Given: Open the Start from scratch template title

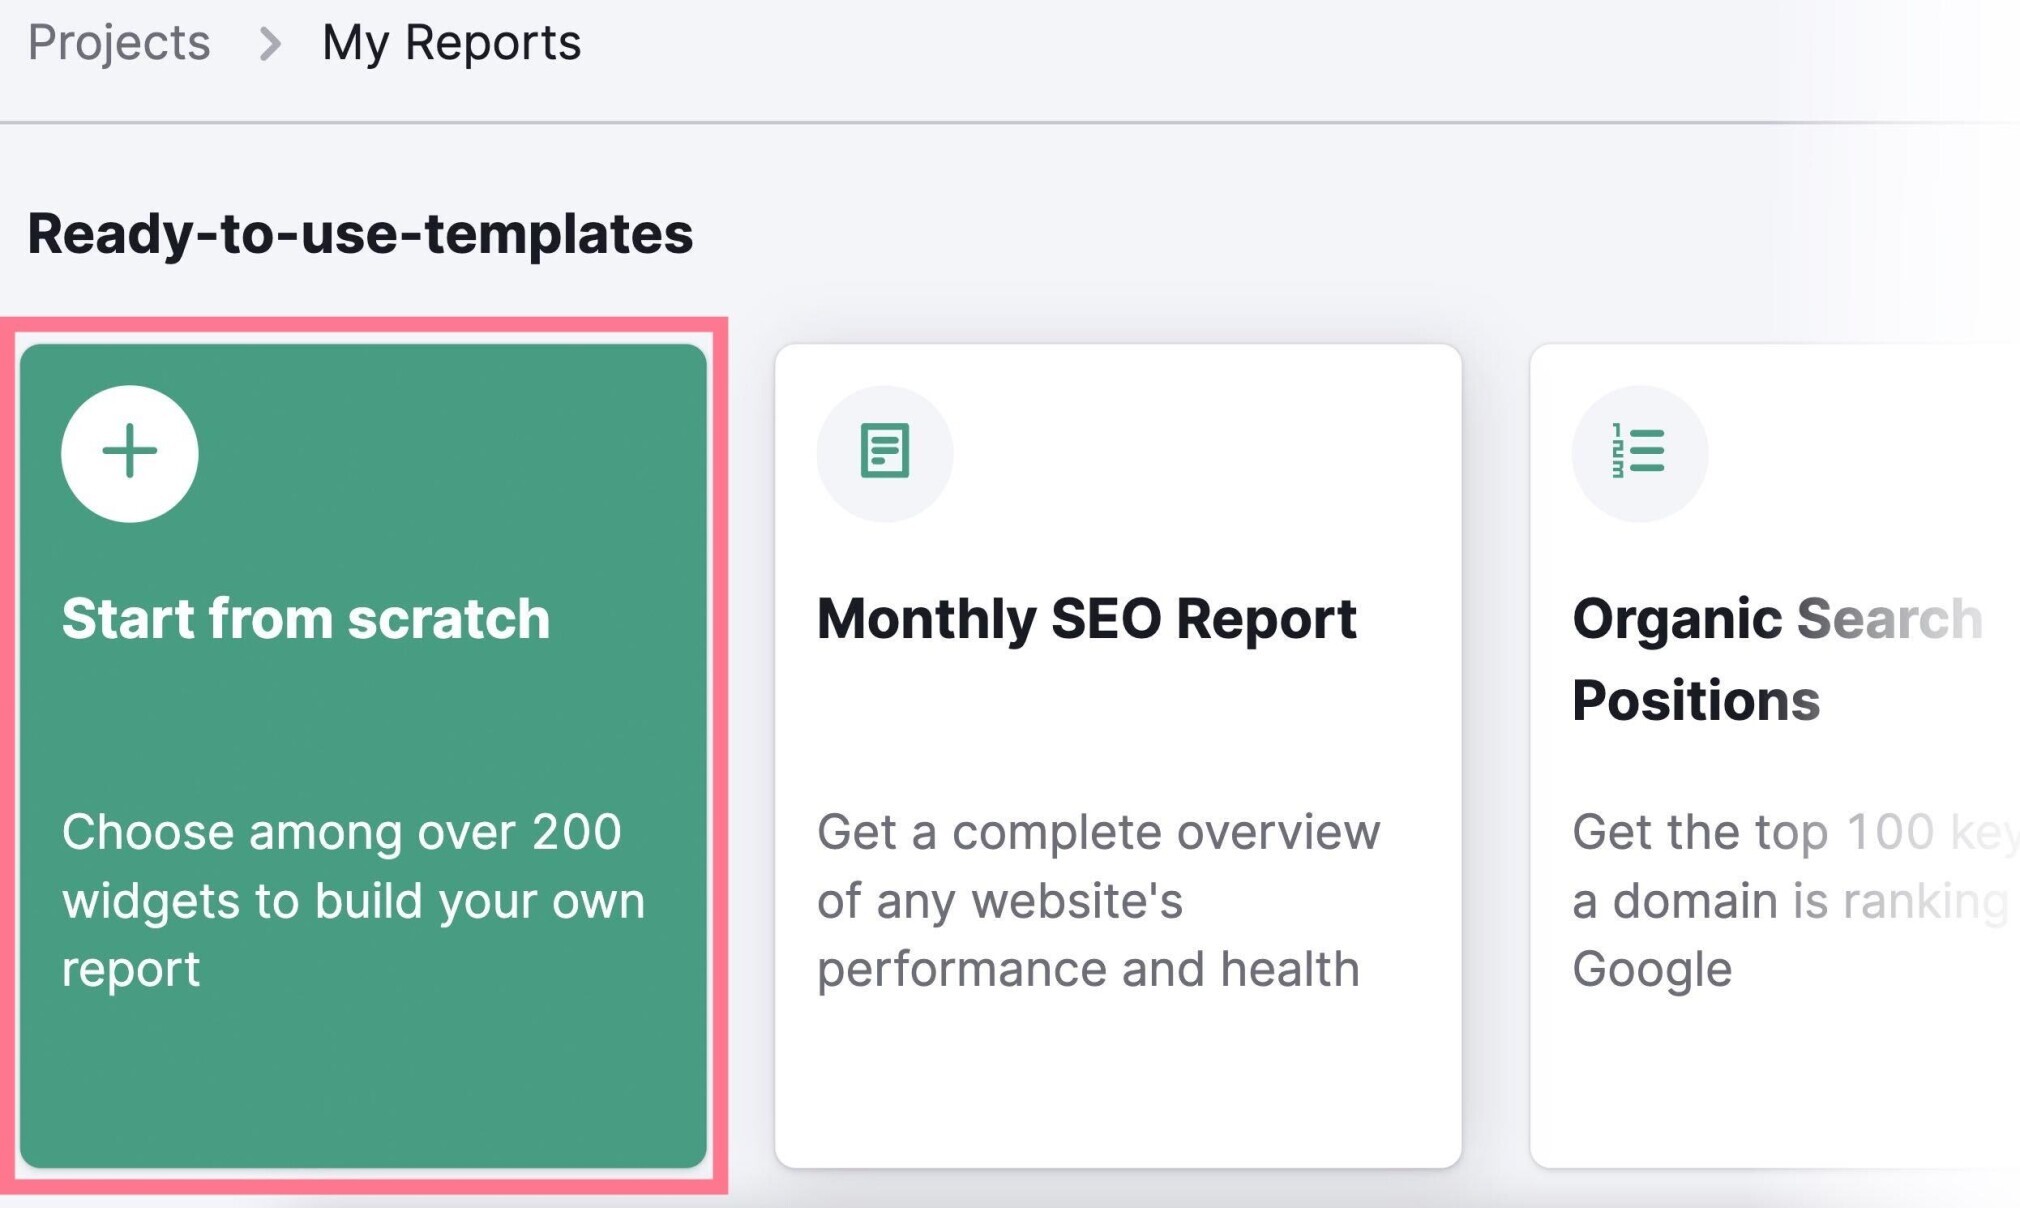Looking at the screenshot, I should click(x=306, y=618).
